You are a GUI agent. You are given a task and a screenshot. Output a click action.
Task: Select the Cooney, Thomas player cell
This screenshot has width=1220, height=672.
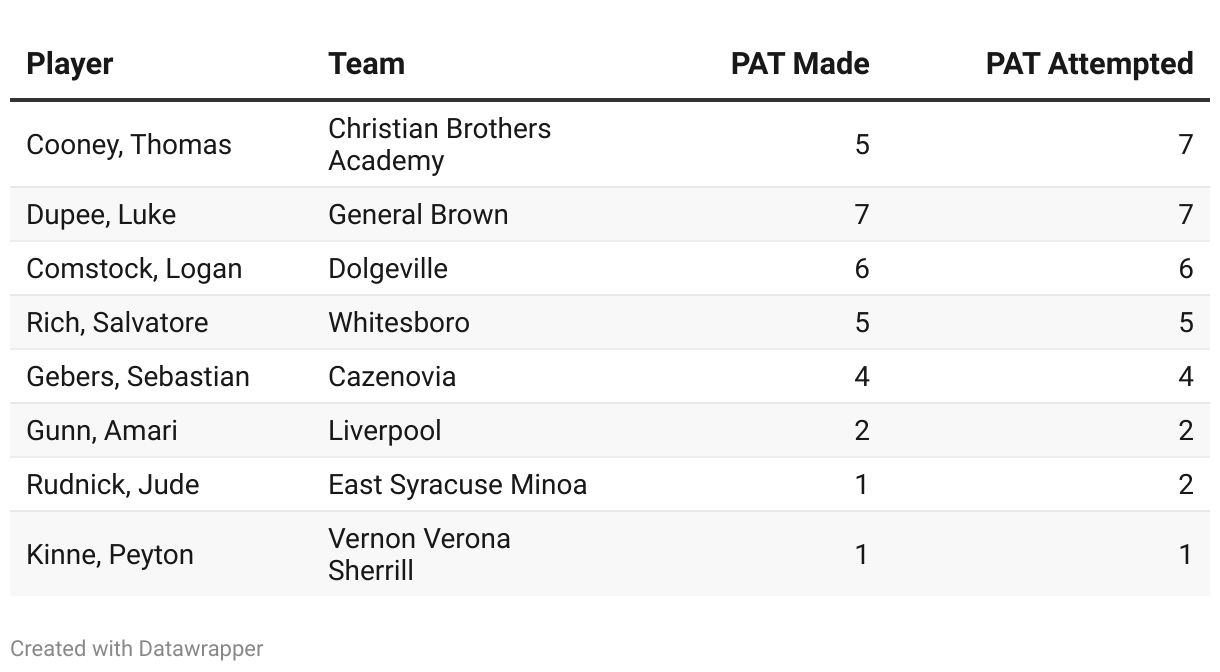pos(129,145)
